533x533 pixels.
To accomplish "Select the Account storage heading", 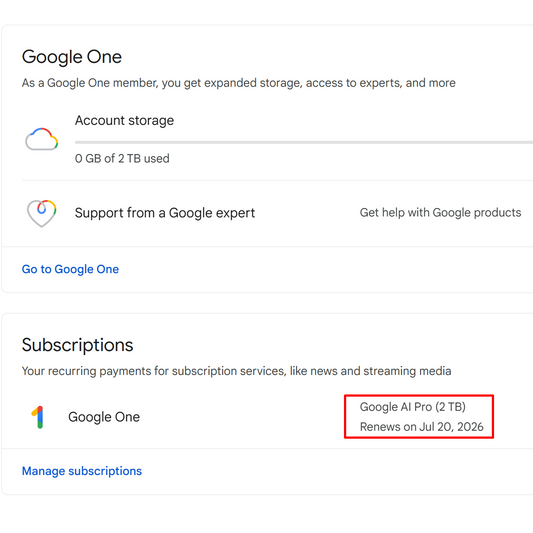I will [x=124, y=120].
